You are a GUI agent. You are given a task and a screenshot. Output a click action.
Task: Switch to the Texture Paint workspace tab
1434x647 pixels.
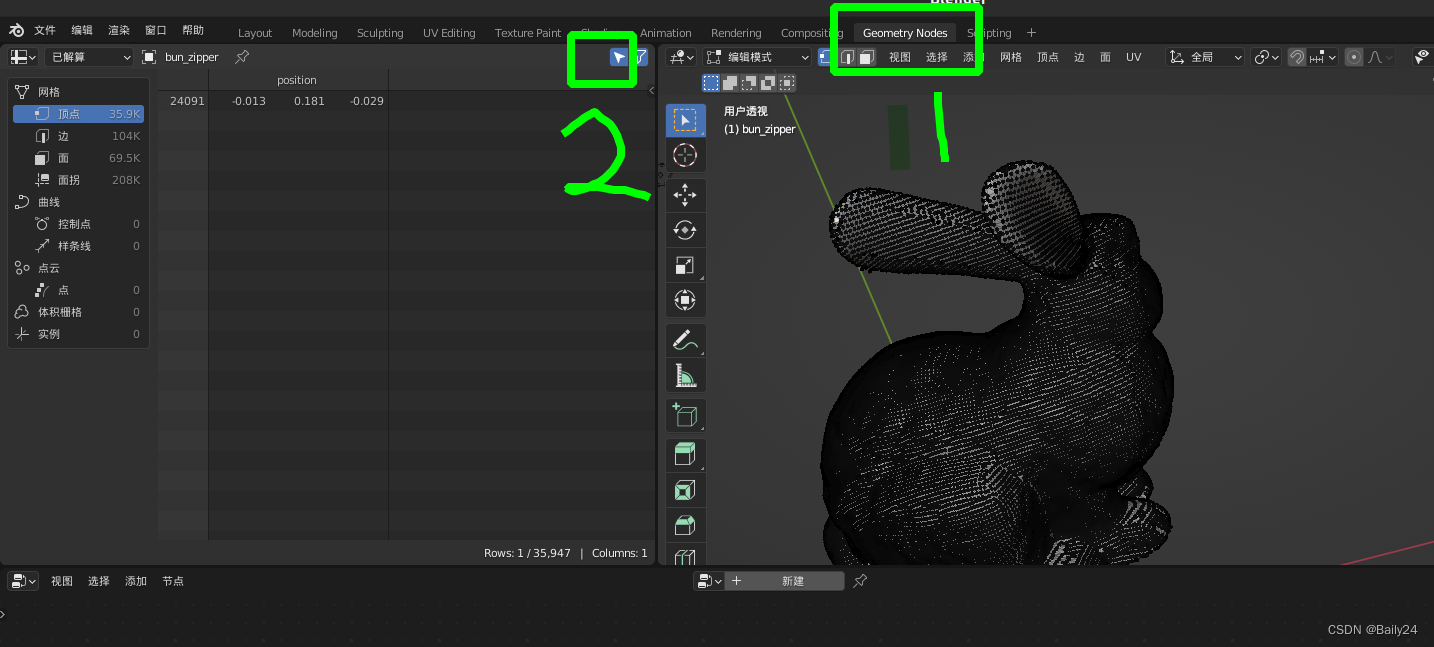[528, 33]
